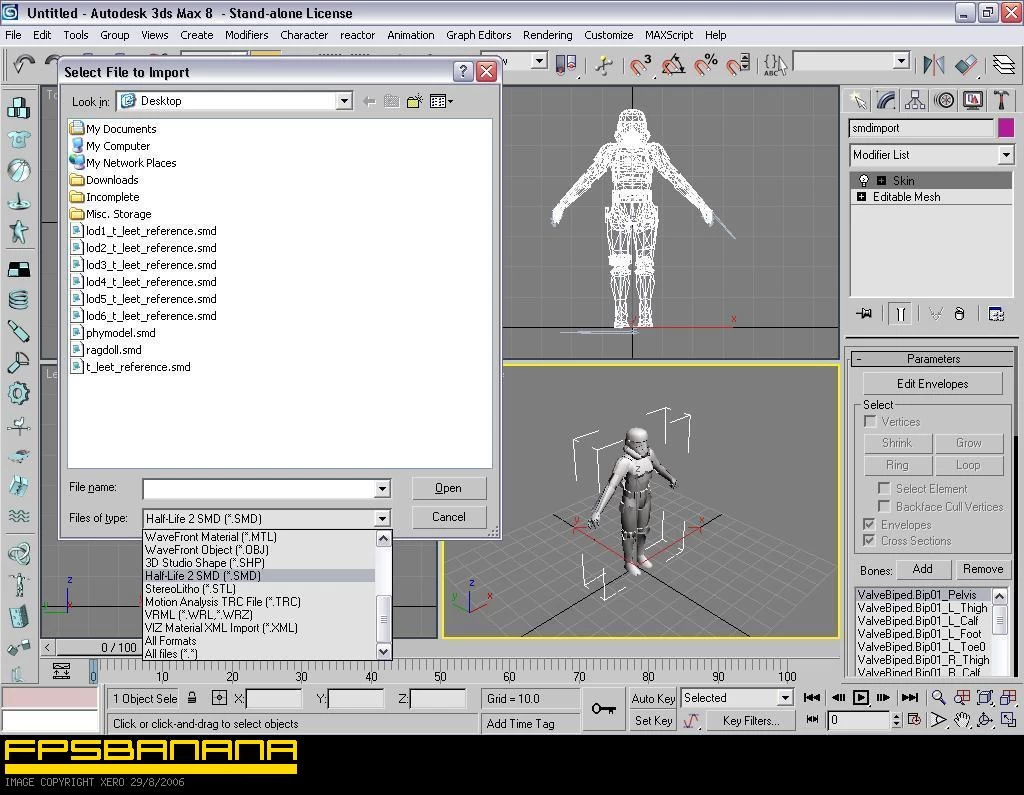Click Remove modifier trash icon
Screen dimensions: 1024x795
(x=959, y=314)
